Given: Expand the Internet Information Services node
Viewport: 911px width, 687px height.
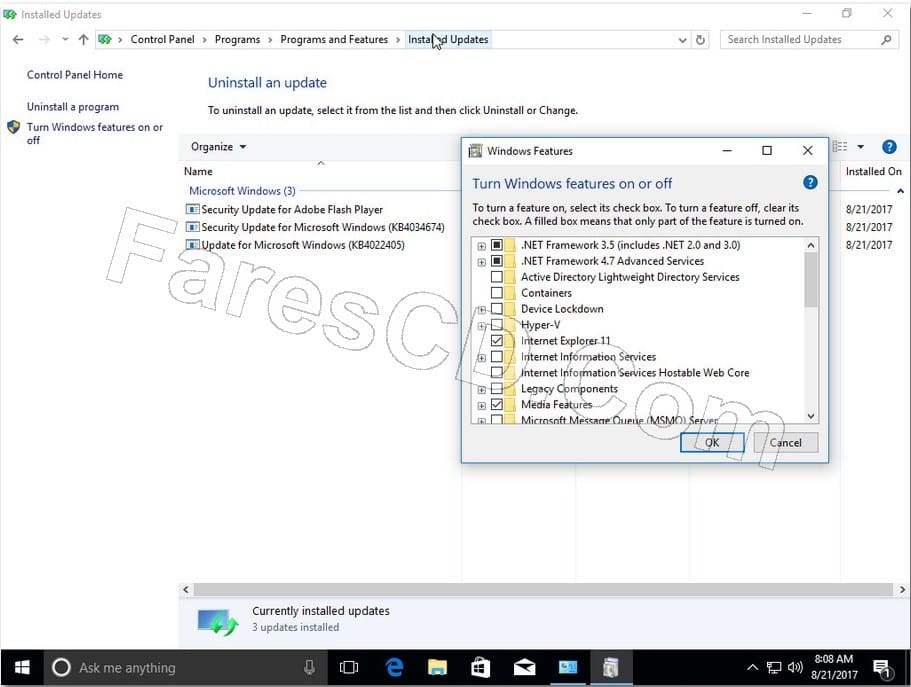Looking at the screenshot, I should click(482, 358).
